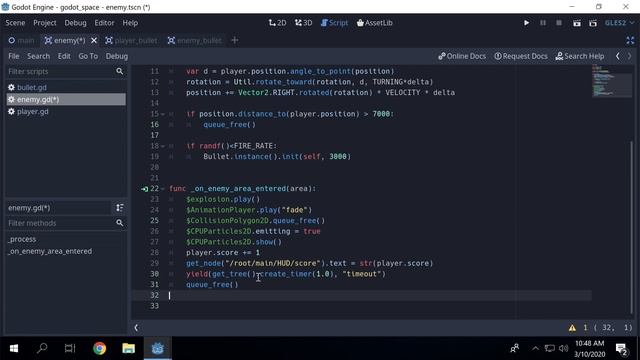The image size is (640, 360).
Task: Select enemy.gd(*) in the script list
Action: tap(66, 99)
